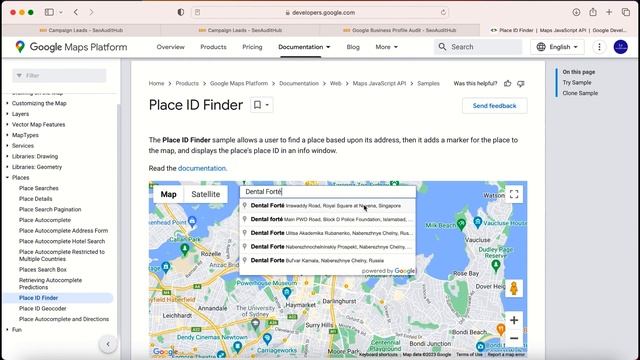Viewport: 640px width, 360px height.
Task: Go back with Safari back arrow
Action: point(76,12)
